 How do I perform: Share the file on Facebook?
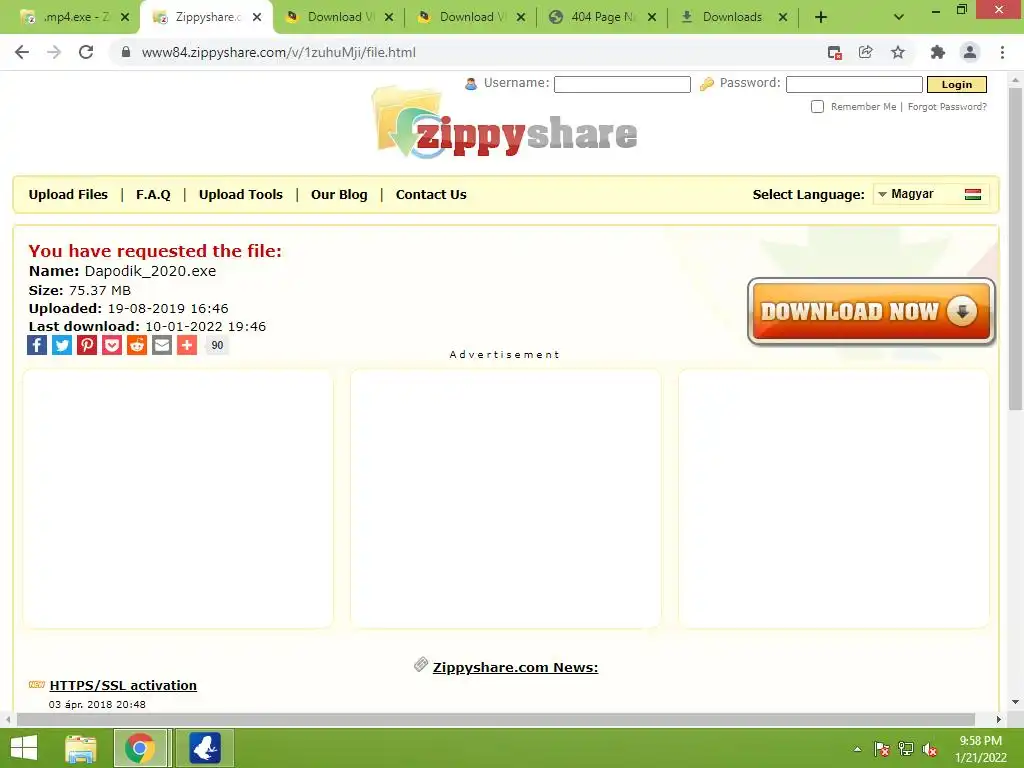click(x=37, y=345)
